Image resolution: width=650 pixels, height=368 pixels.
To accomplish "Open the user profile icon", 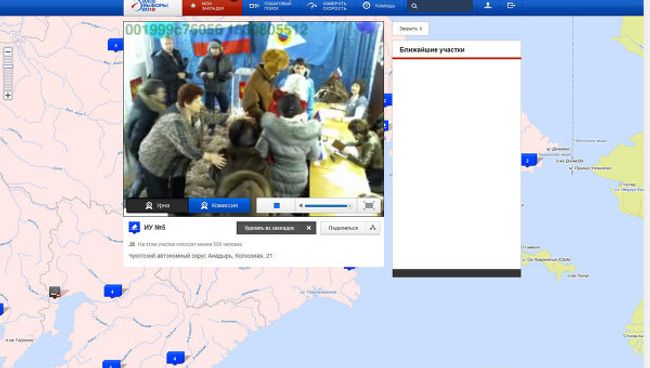I will [x=488, y=5].
